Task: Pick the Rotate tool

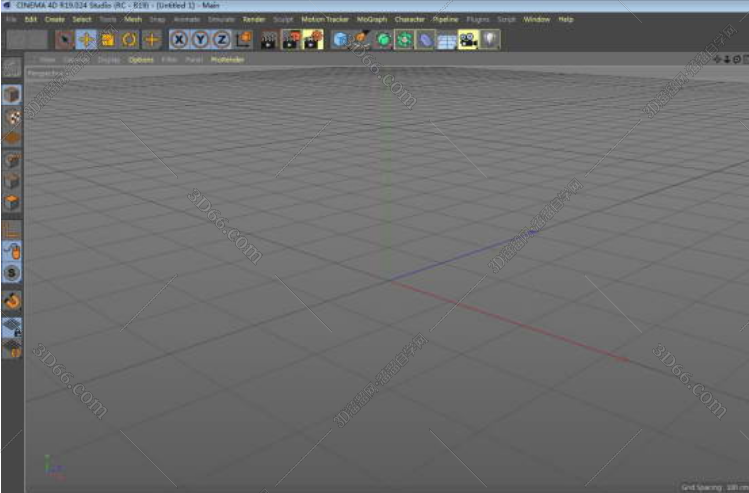Action: 129,40
